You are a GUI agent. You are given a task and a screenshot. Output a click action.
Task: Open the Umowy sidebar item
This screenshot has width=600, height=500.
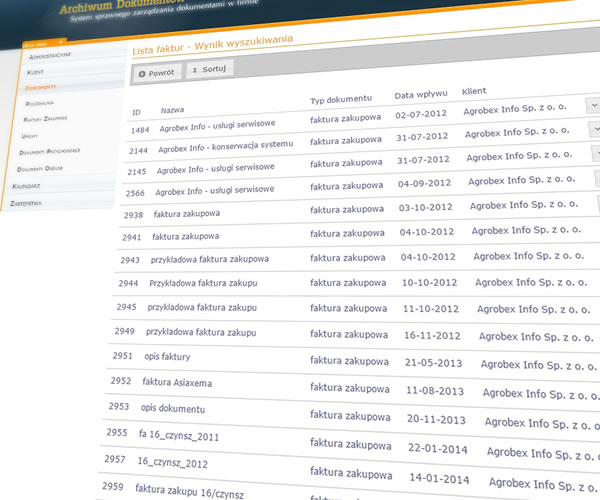(29, 136)
